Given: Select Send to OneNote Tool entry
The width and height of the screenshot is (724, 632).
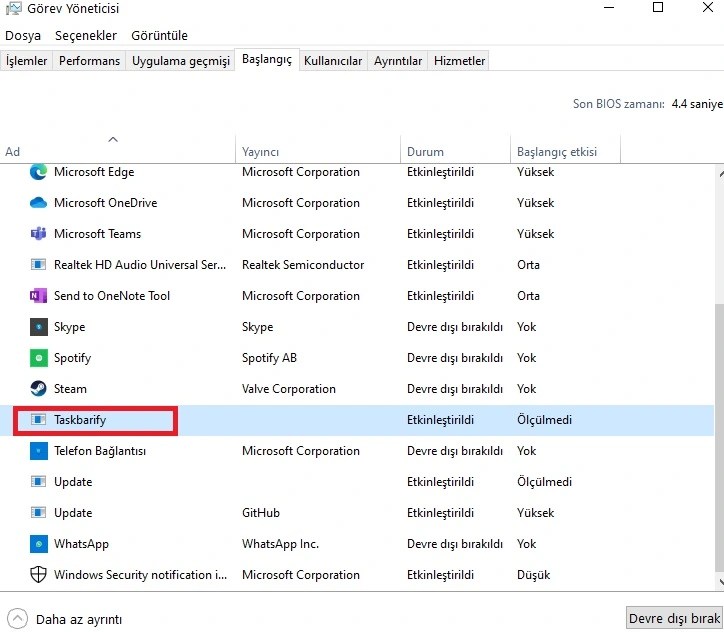Looking at the screenshot, I should coord(112,296).
